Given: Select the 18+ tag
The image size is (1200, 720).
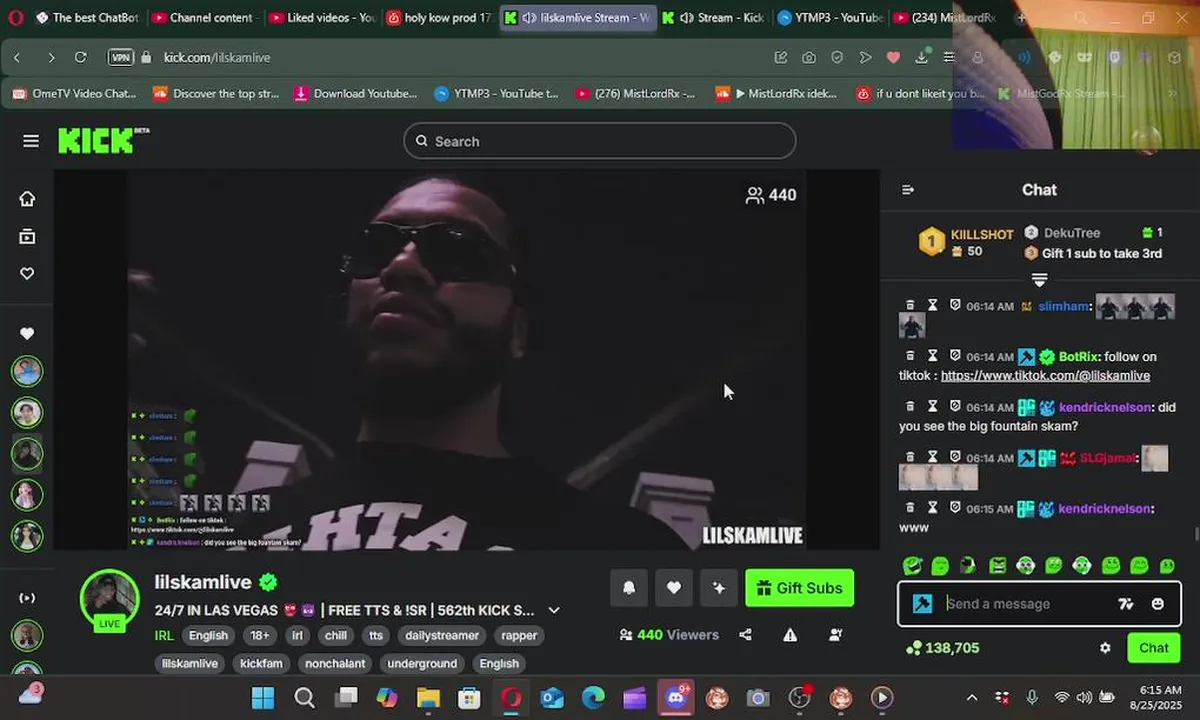Looking at the screenshot, I should pos(260,635).
